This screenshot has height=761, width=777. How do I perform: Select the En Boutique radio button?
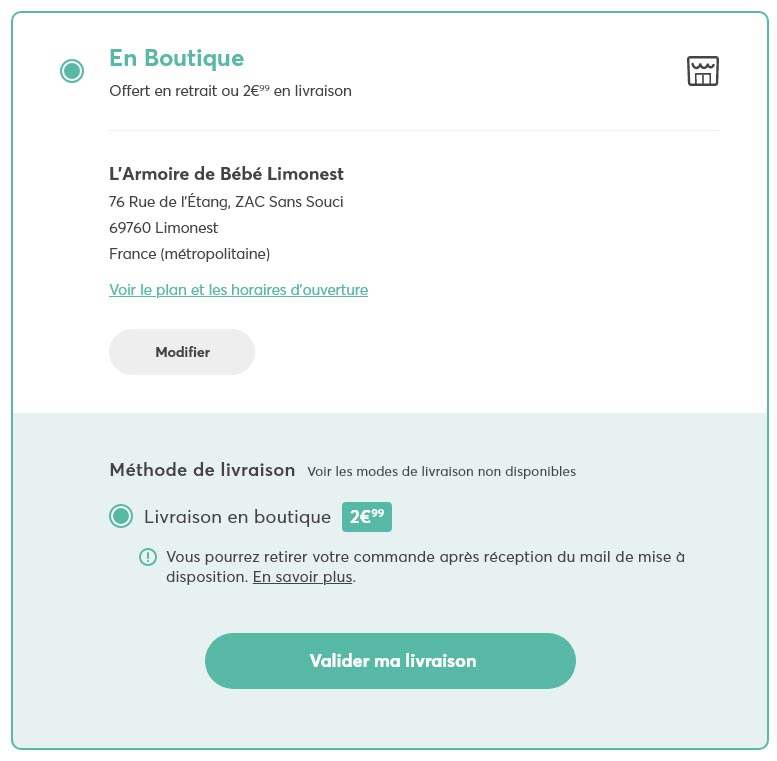(72, 71)
